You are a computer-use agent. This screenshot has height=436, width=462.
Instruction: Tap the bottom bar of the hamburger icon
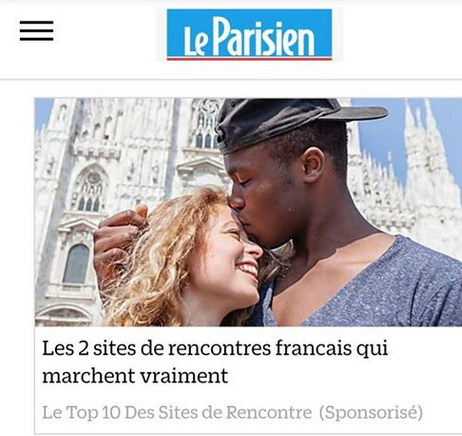click(x=36, y=39)
